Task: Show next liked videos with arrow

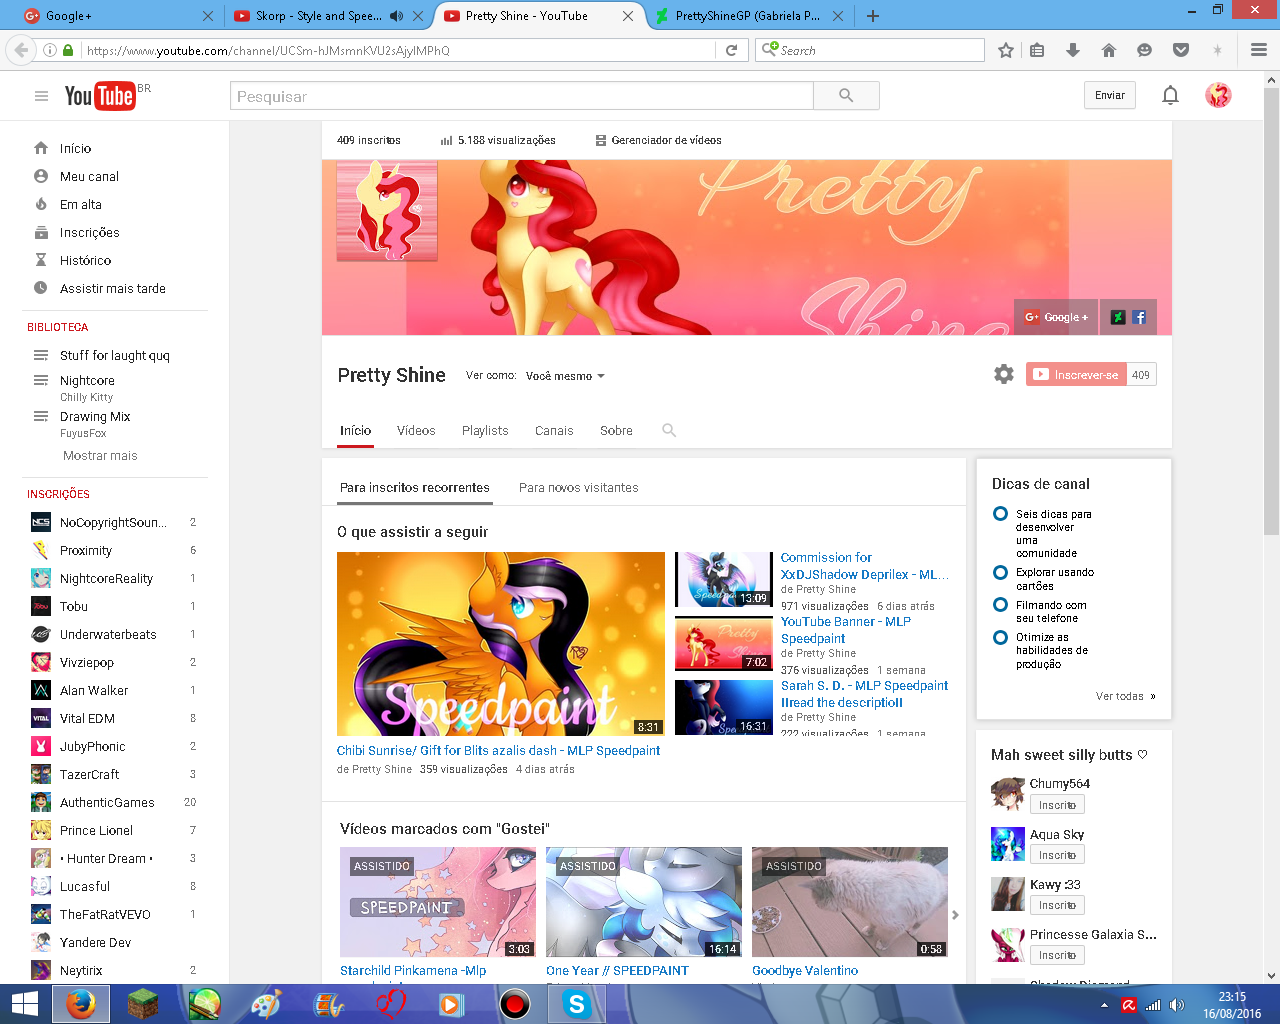Action: click(955, 915)
